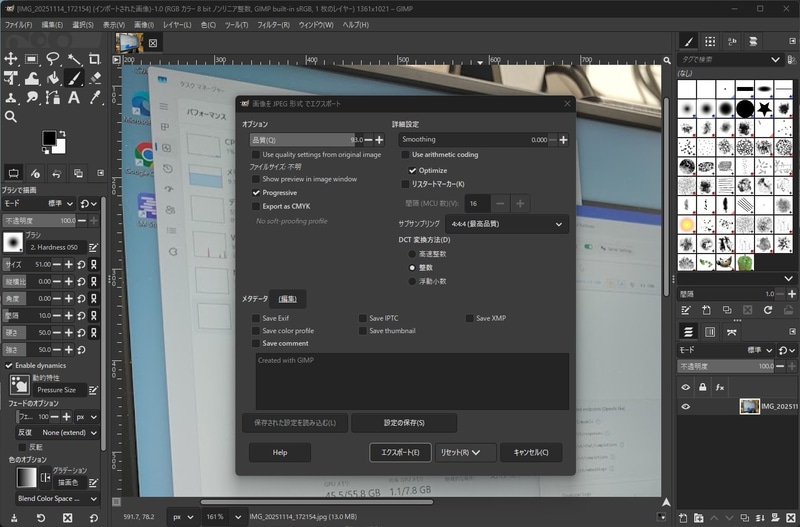Image resolution: width=800 pixels, height=527 pixels.
Task: Select the Zoom magnifier tool
Action: click(11, 117)
